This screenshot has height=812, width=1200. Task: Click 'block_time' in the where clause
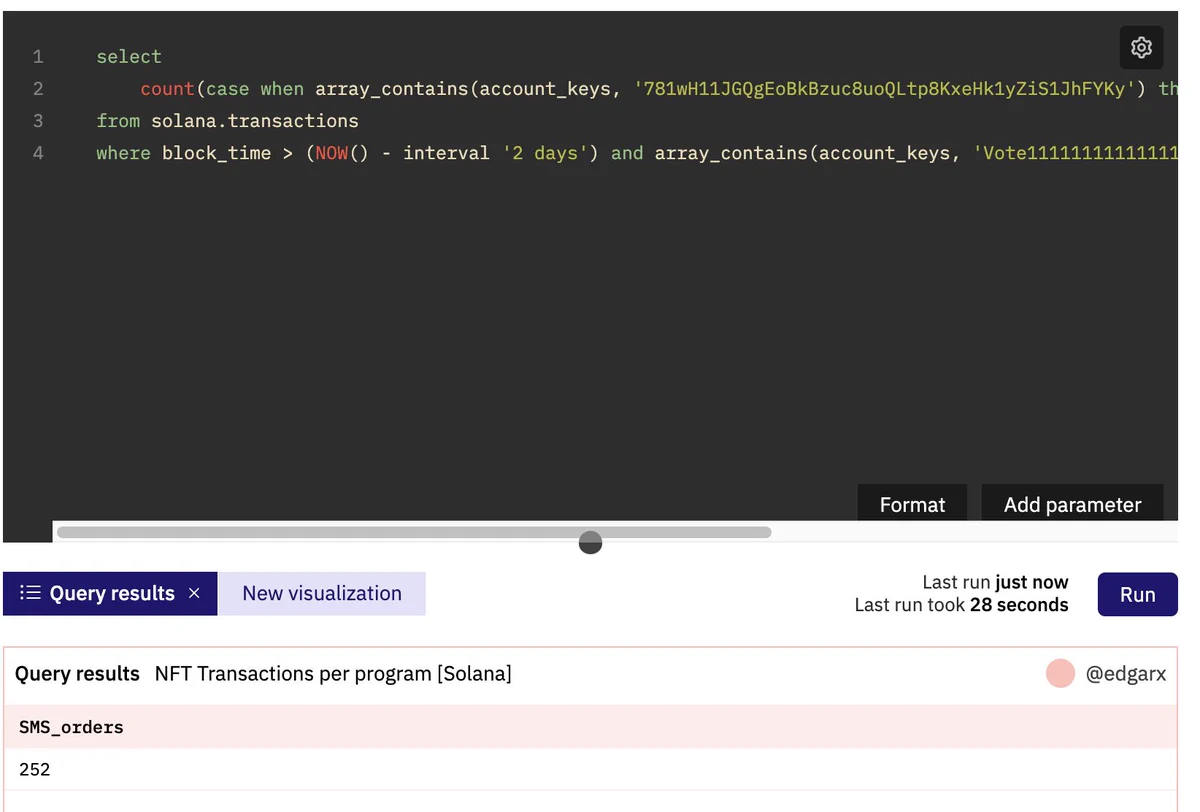[x=216, y=153]
